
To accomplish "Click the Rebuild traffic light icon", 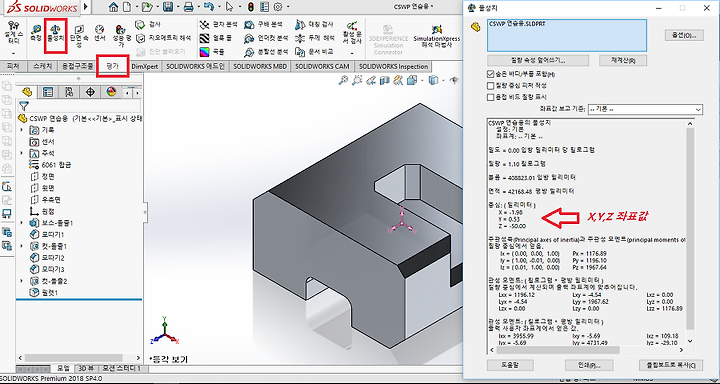I will [x=251, y=7].
